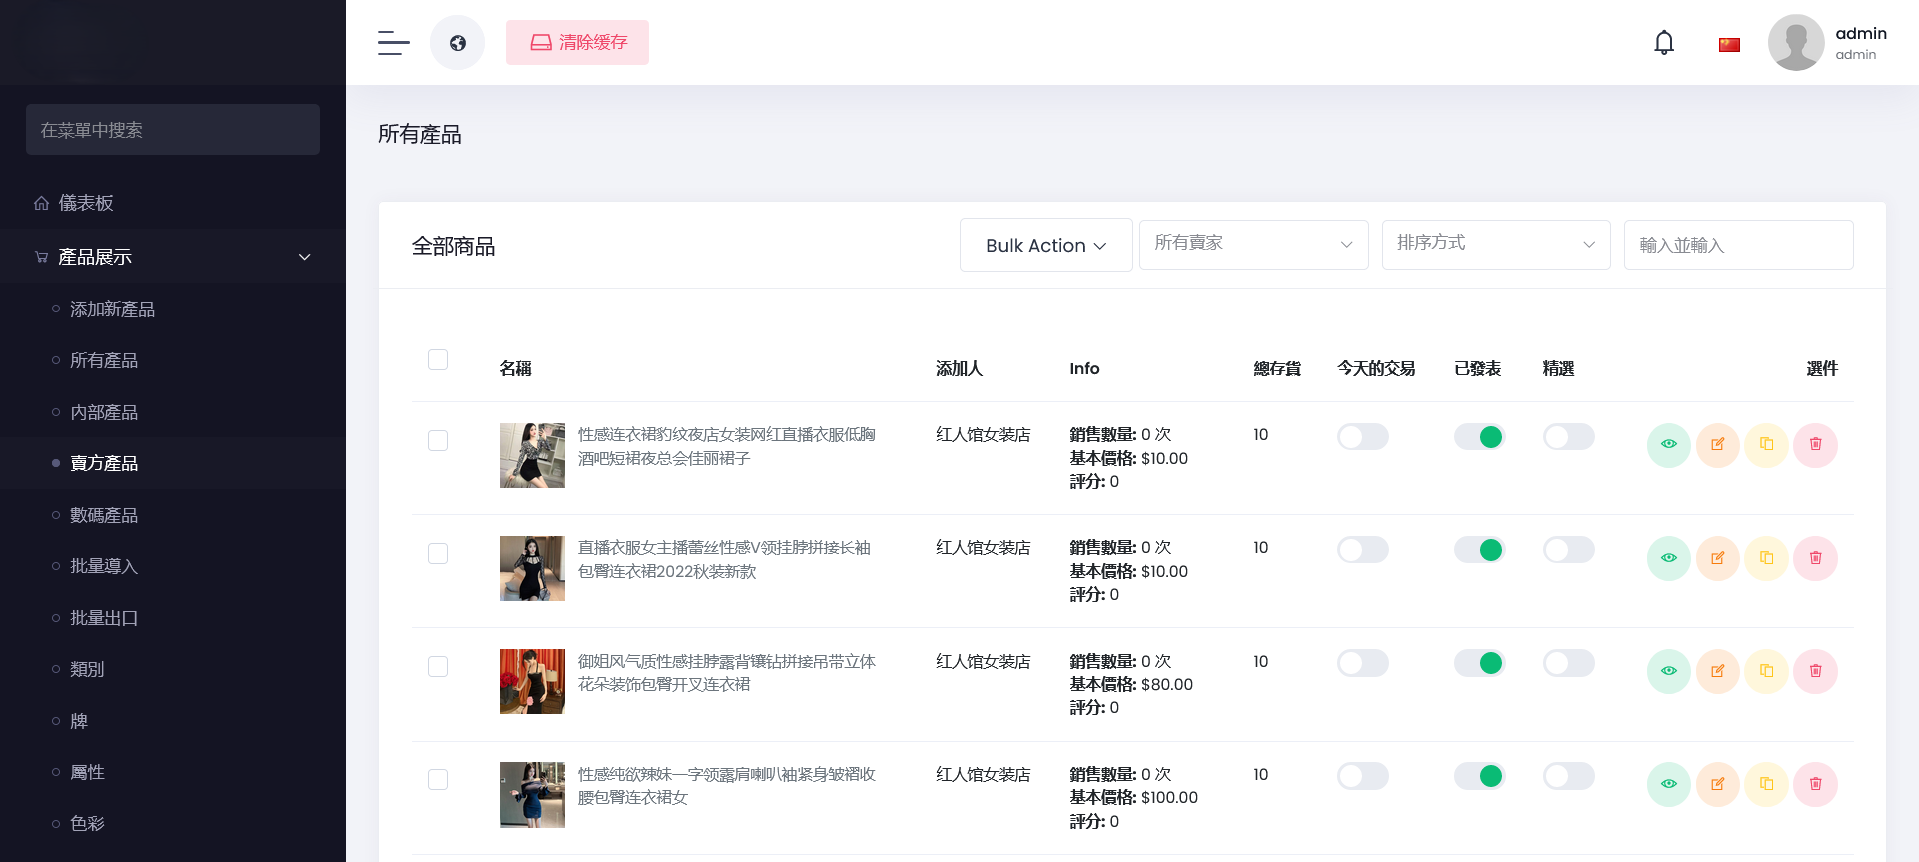Click the 清除缓存 clear cache button
This screenshot has height=862, width=1919.
(577, 43)
